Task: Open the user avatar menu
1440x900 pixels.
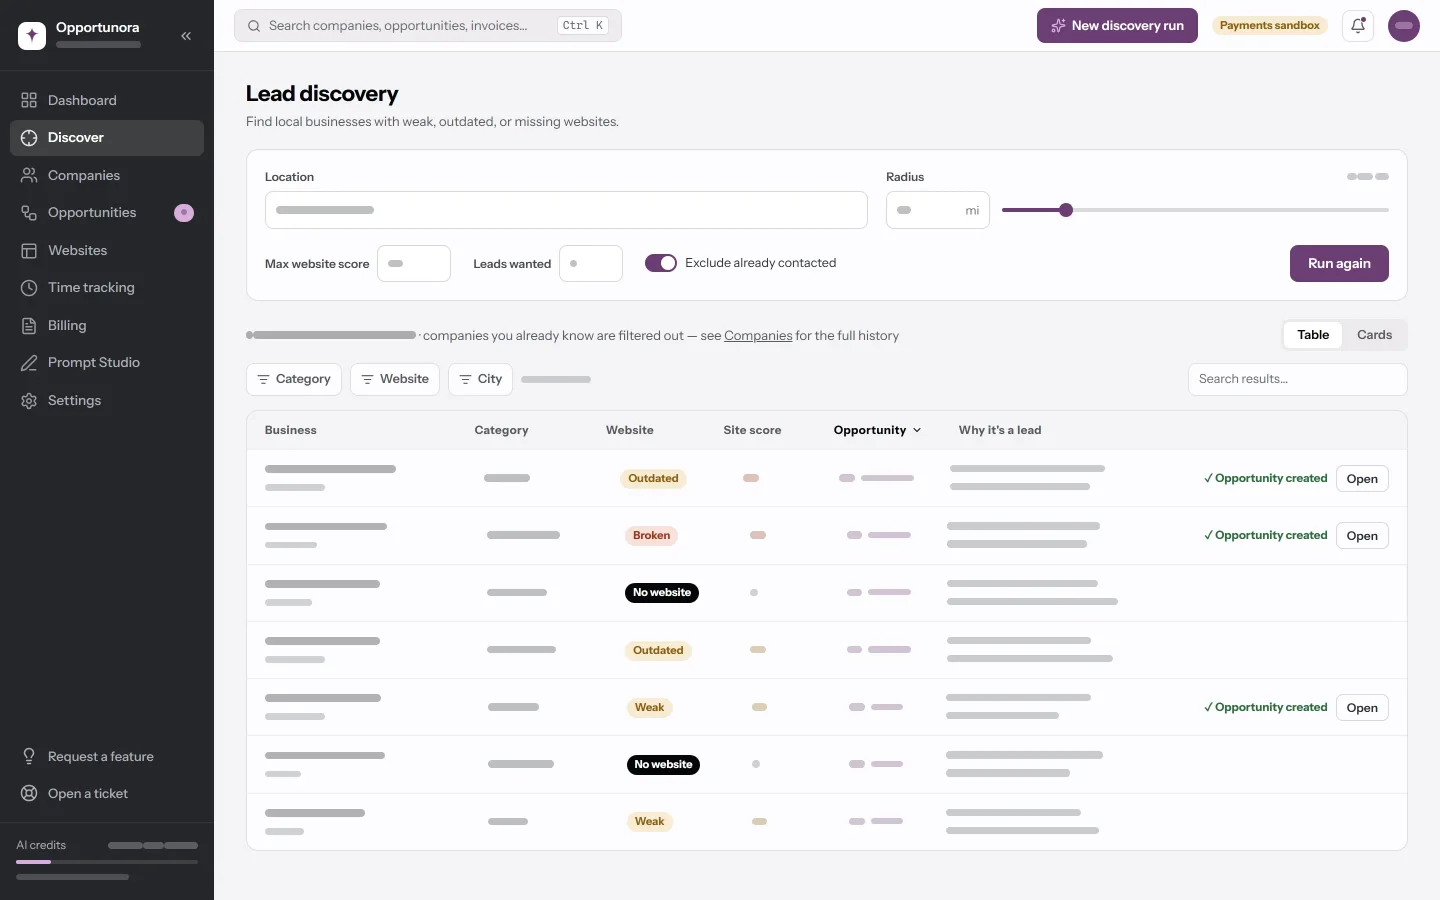Action: pyautogui.click(x=1404, y=26)
